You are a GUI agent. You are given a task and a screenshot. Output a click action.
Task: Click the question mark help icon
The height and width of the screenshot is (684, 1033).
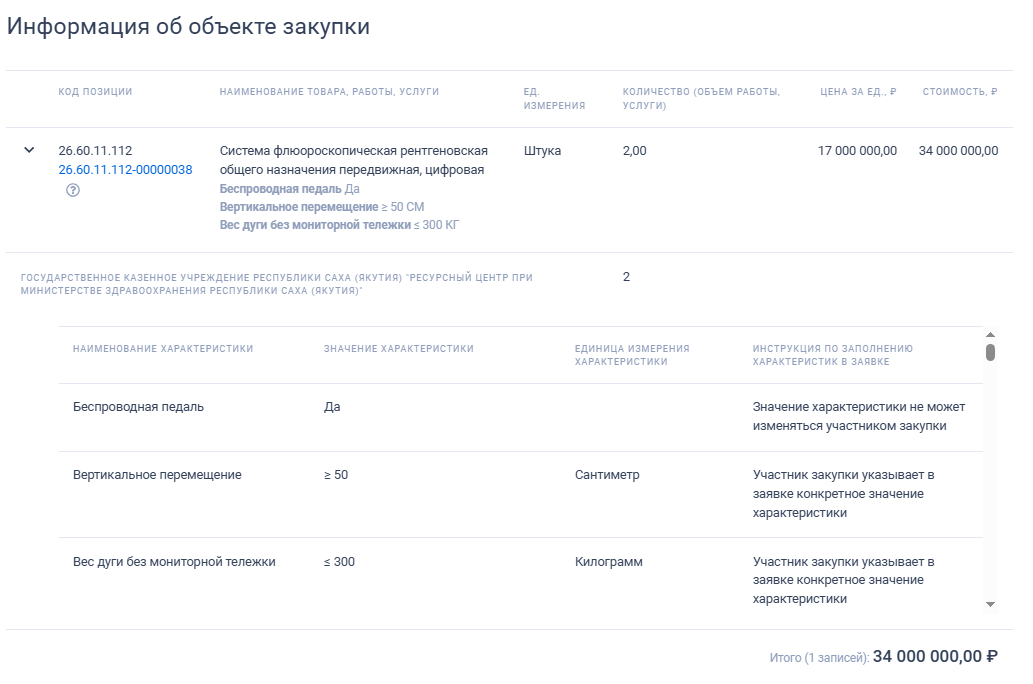pos(72,190)
